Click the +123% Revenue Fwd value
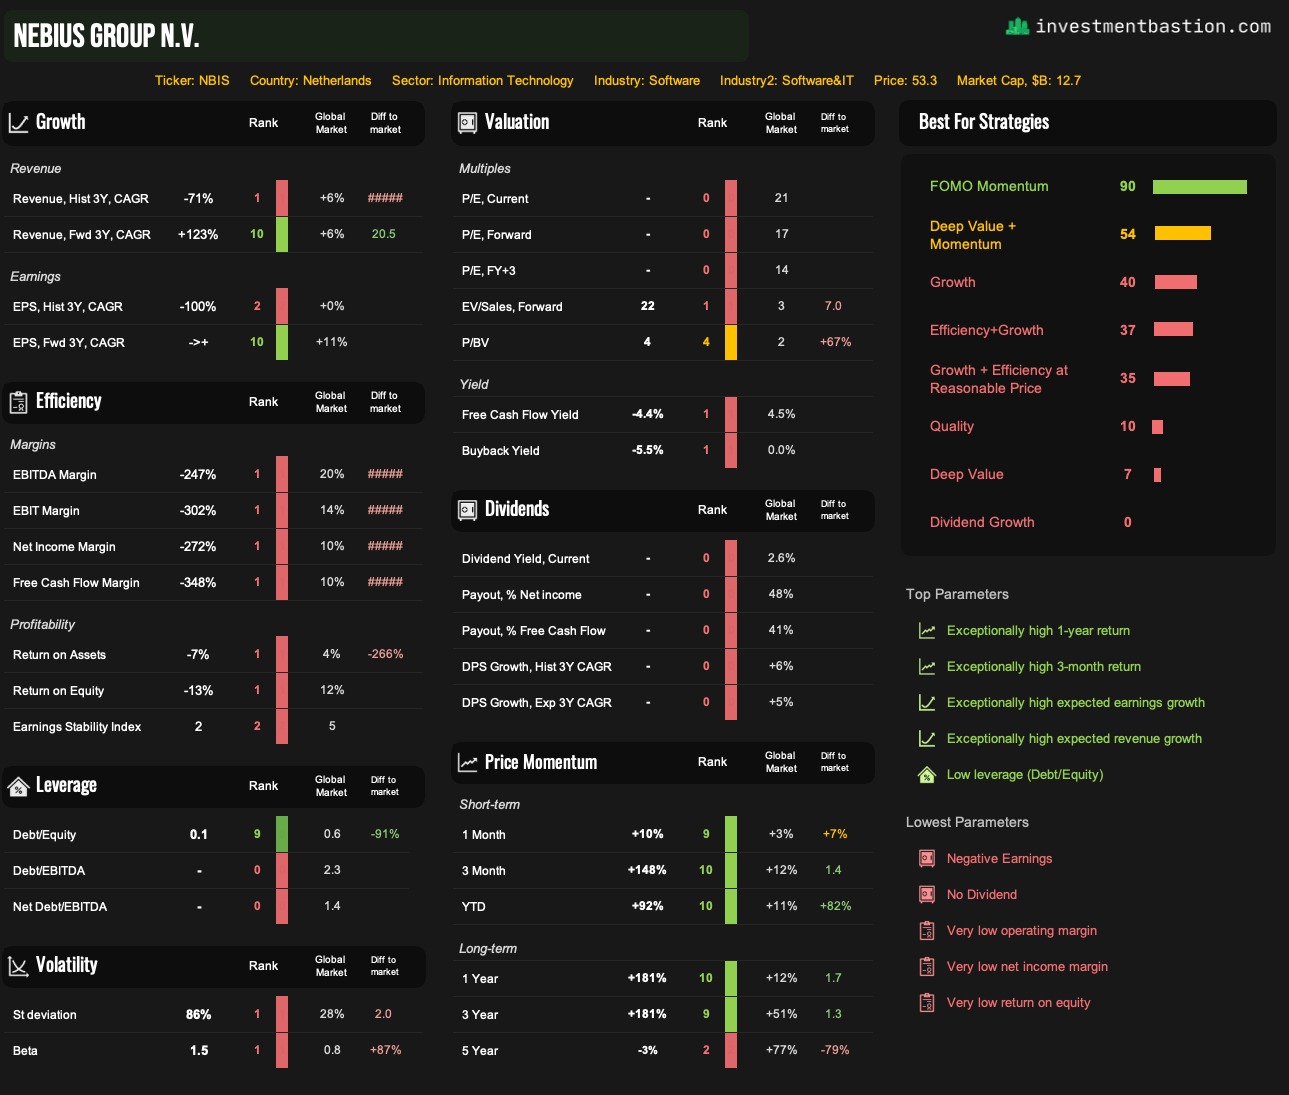Viewport: 1289px width, 1095px height. click(198, 235)
